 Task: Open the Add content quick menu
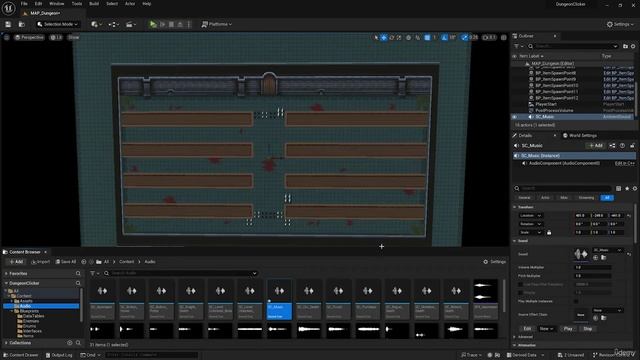(x=96, y=24)
